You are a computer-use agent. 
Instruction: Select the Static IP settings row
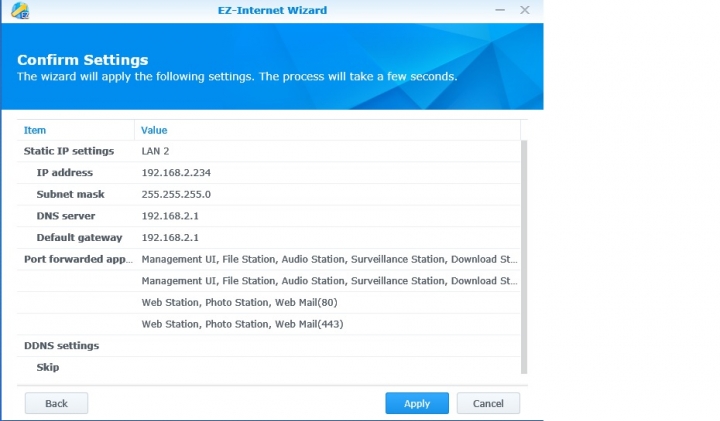[x=269, y=151]
